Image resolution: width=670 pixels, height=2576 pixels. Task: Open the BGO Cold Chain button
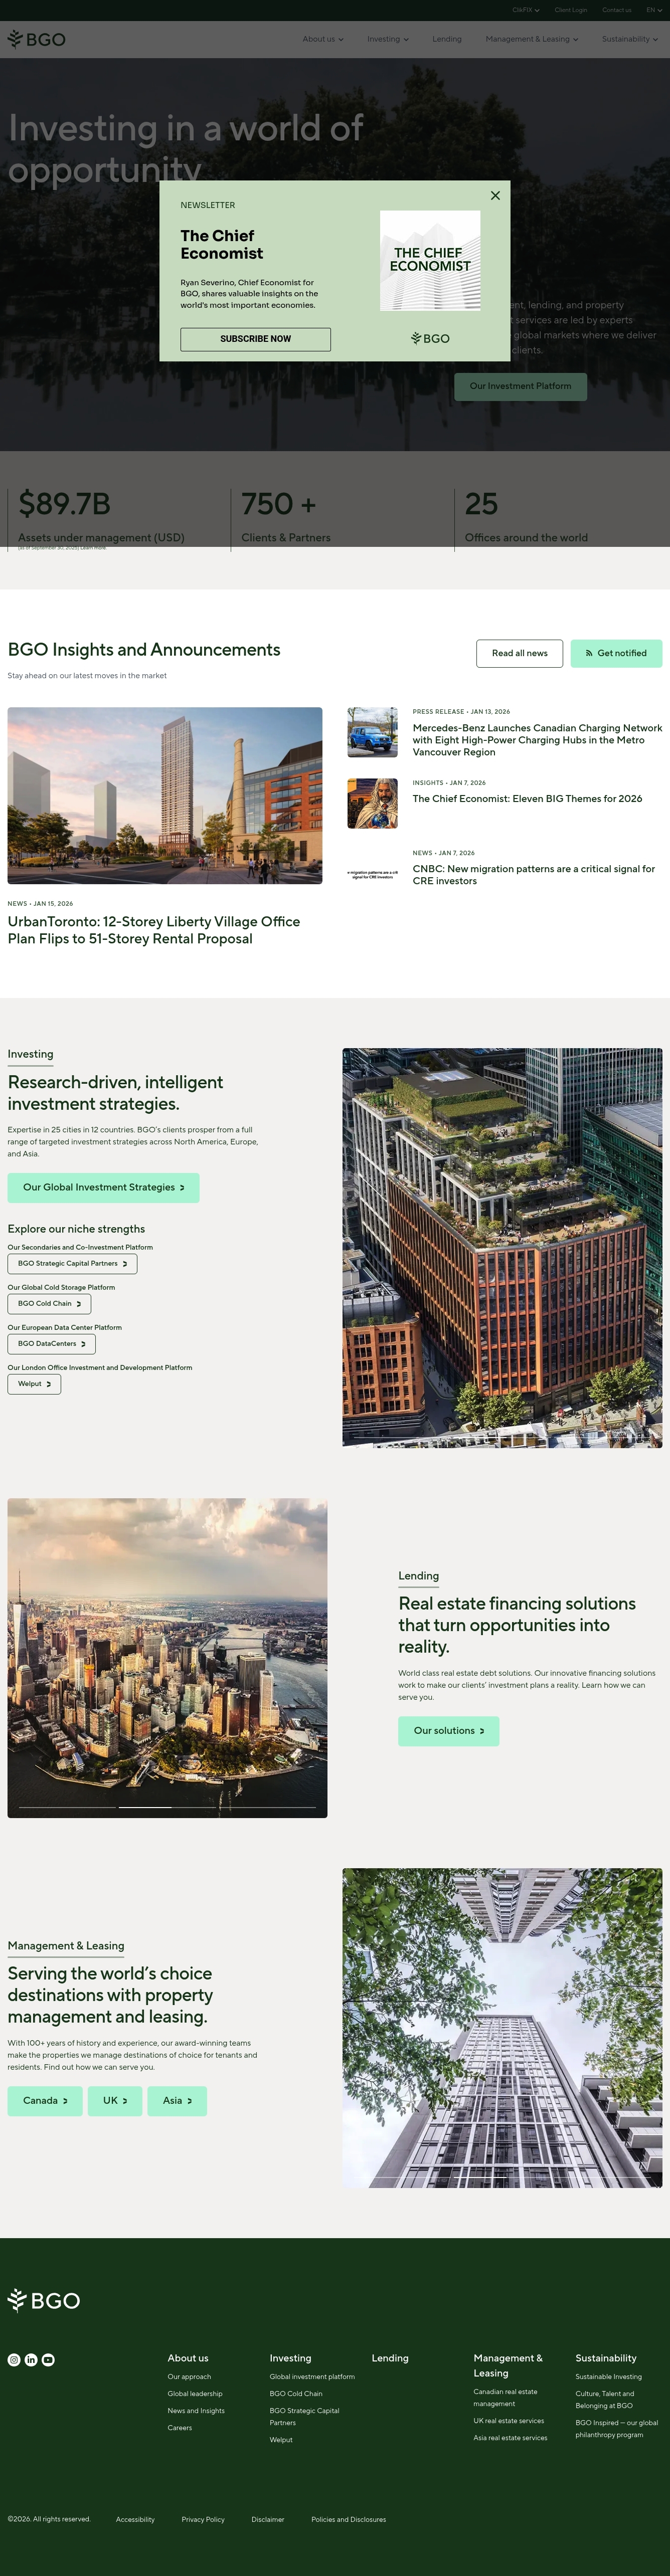[50, 1304]
